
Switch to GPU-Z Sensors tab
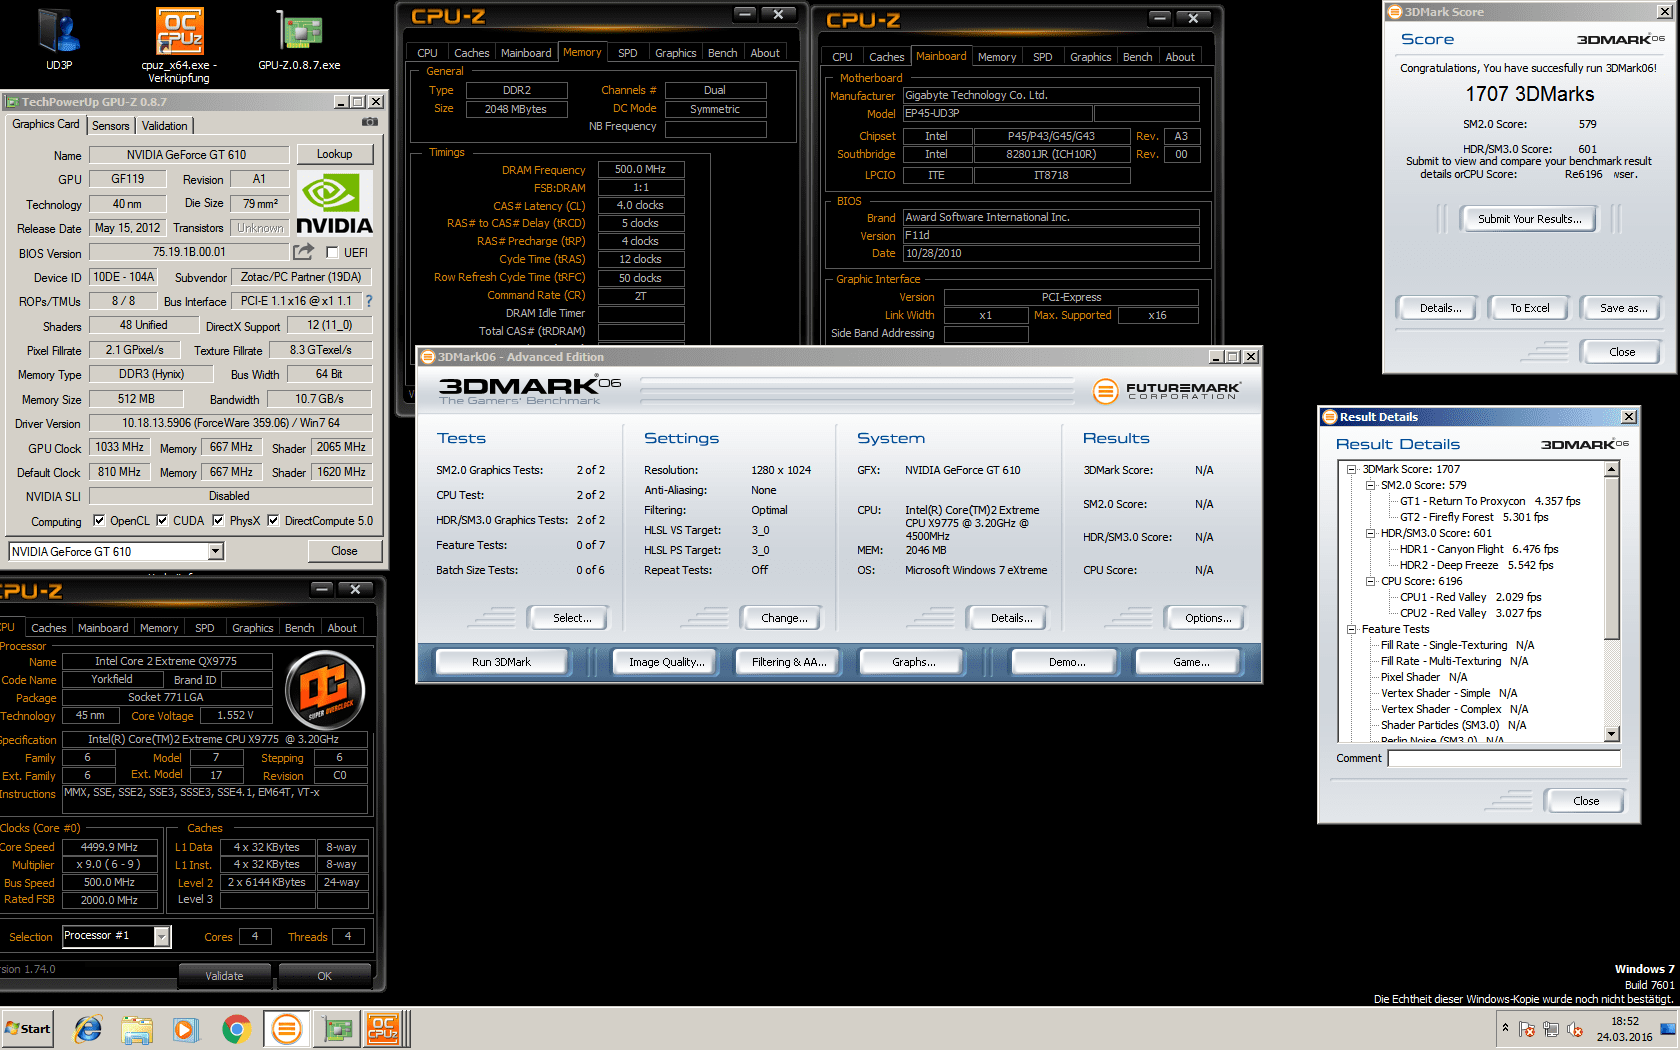coord(111,126)
